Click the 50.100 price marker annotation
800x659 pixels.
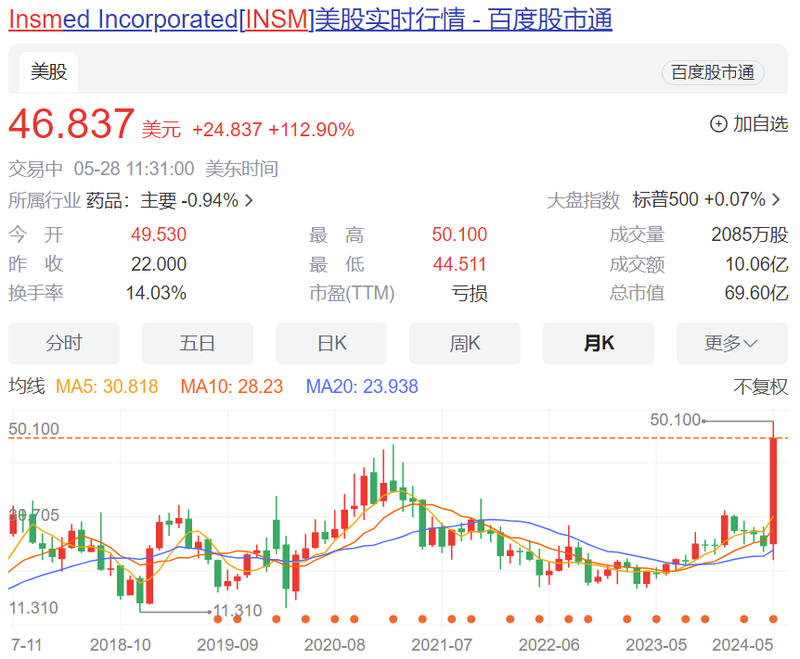coord(676,420)
